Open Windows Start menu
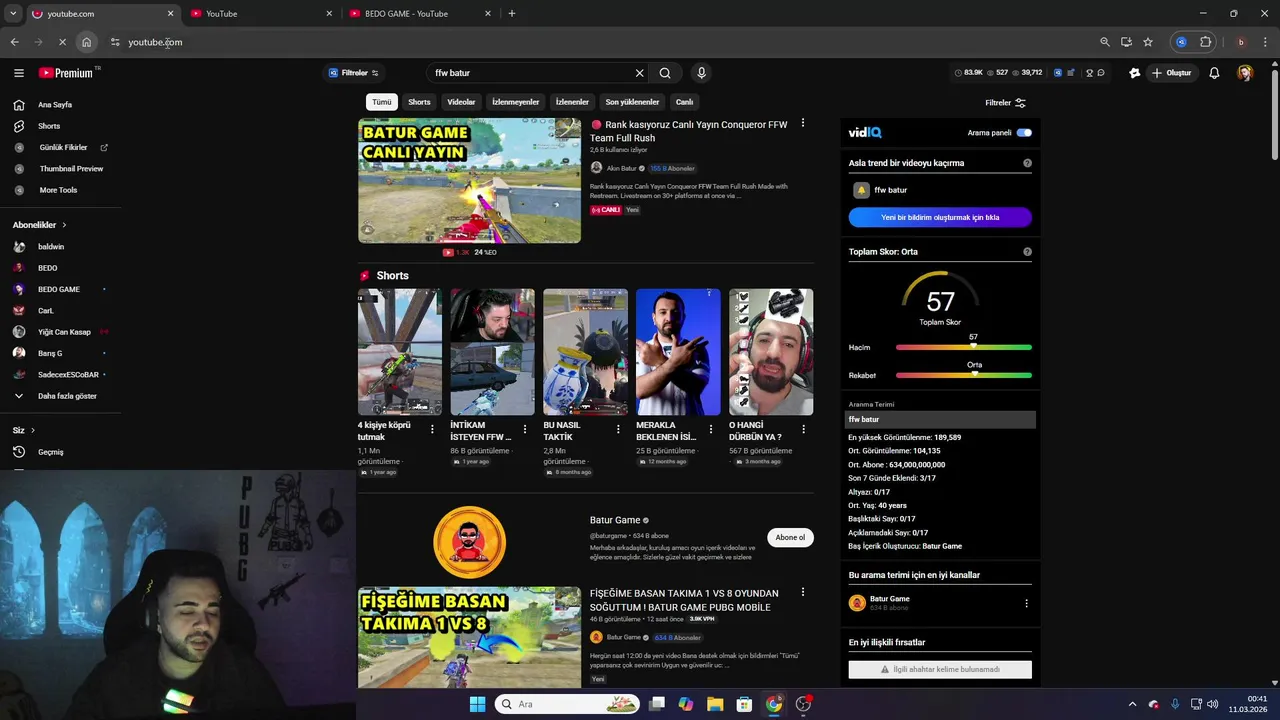1280x720 pixels. [477, 704]
